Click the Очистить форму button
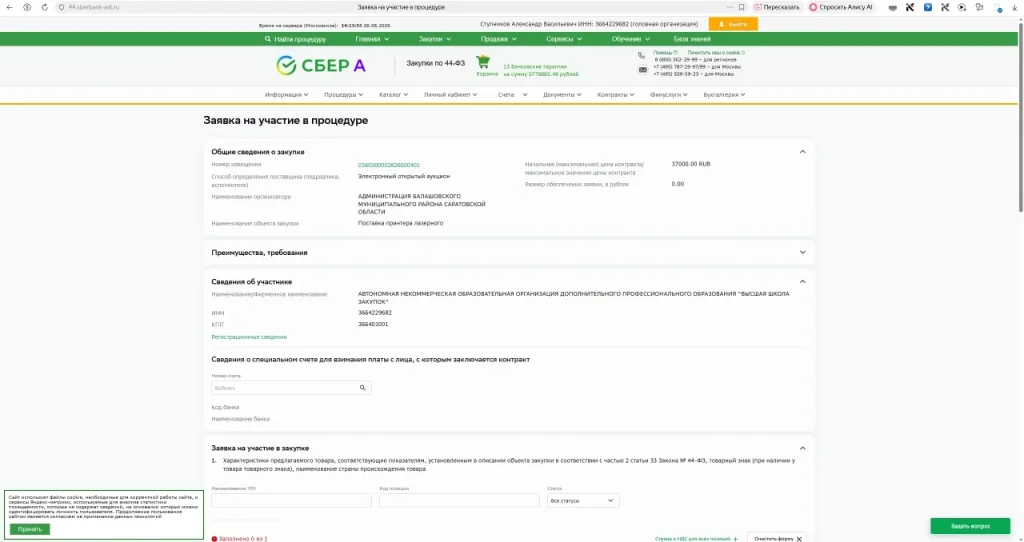Image resolution: width=1024 pixels, height=542 pixels. click(777, 538)
